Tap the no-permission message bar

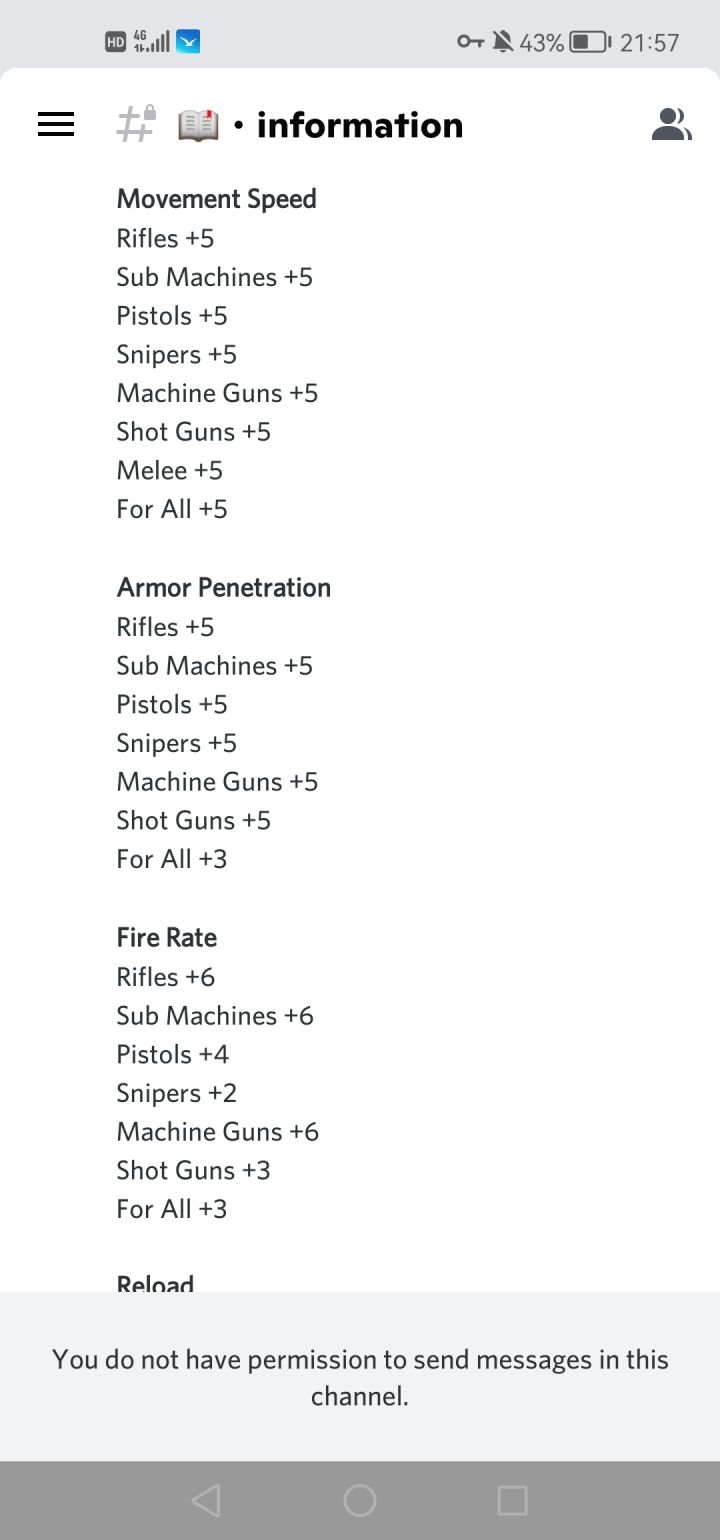point(360,1377)
